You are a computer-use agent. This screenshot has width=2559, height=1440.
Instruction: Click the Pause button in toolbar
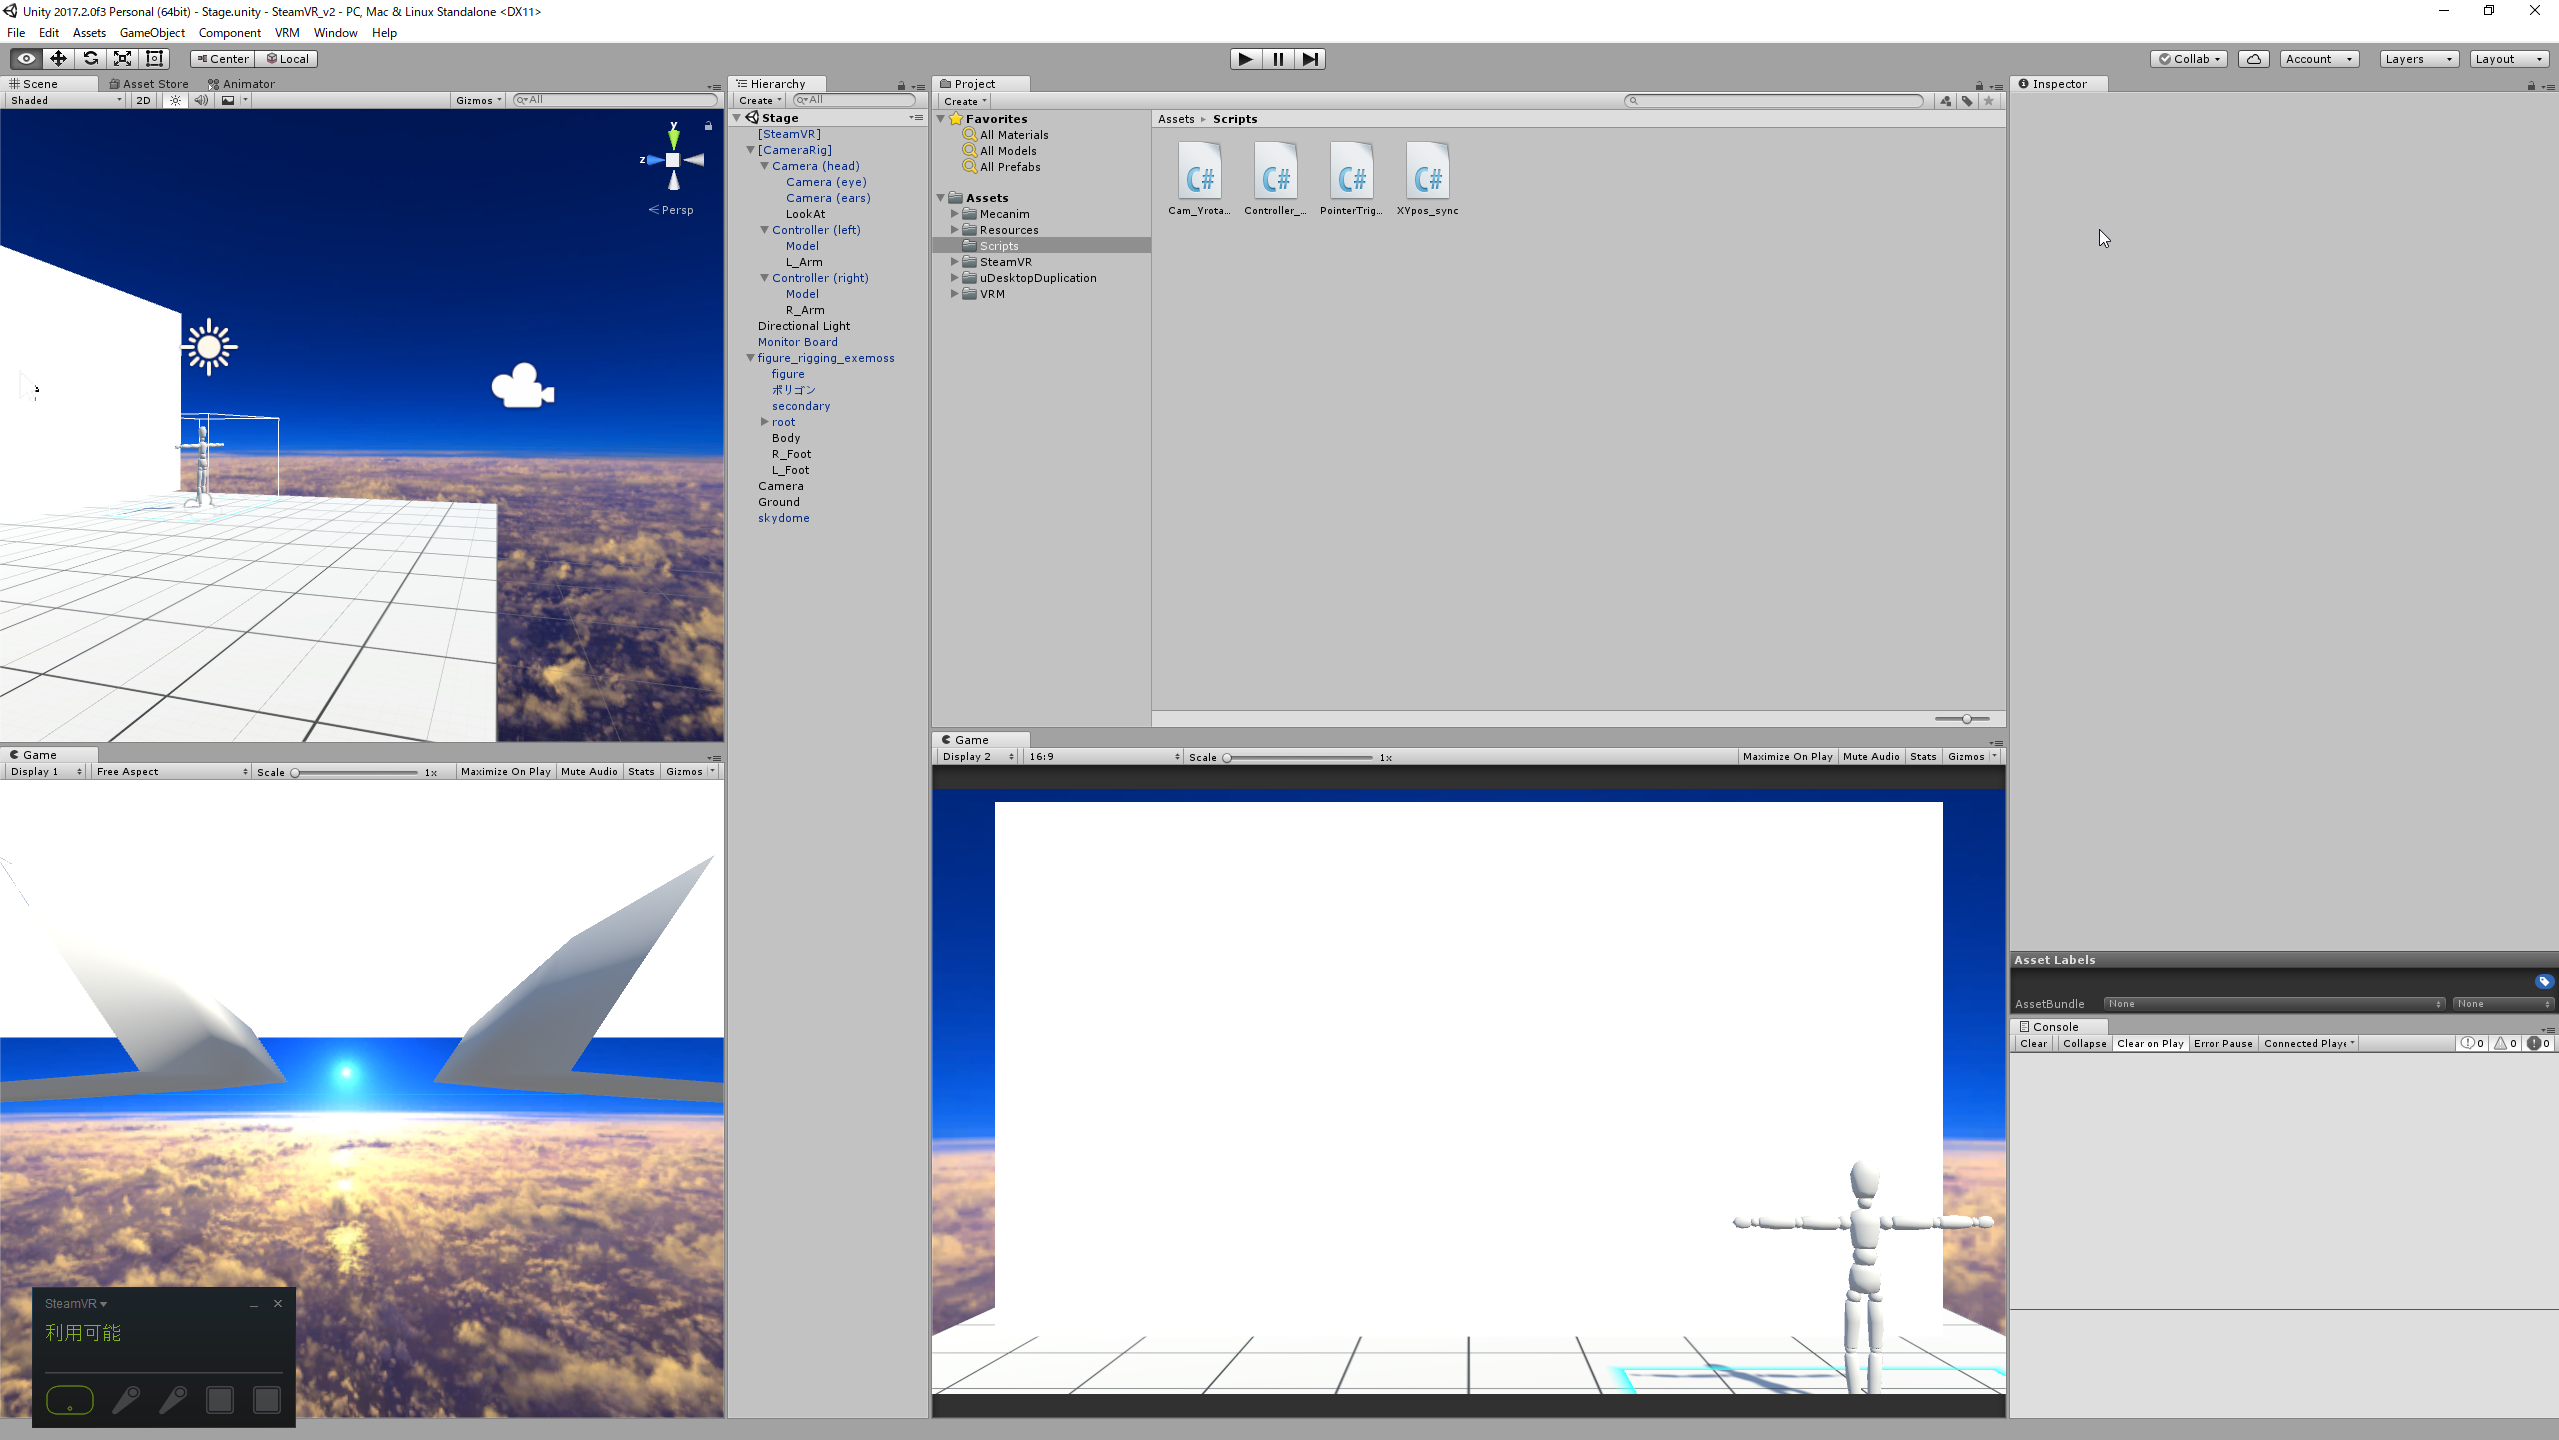click(x=1277, y=59)
